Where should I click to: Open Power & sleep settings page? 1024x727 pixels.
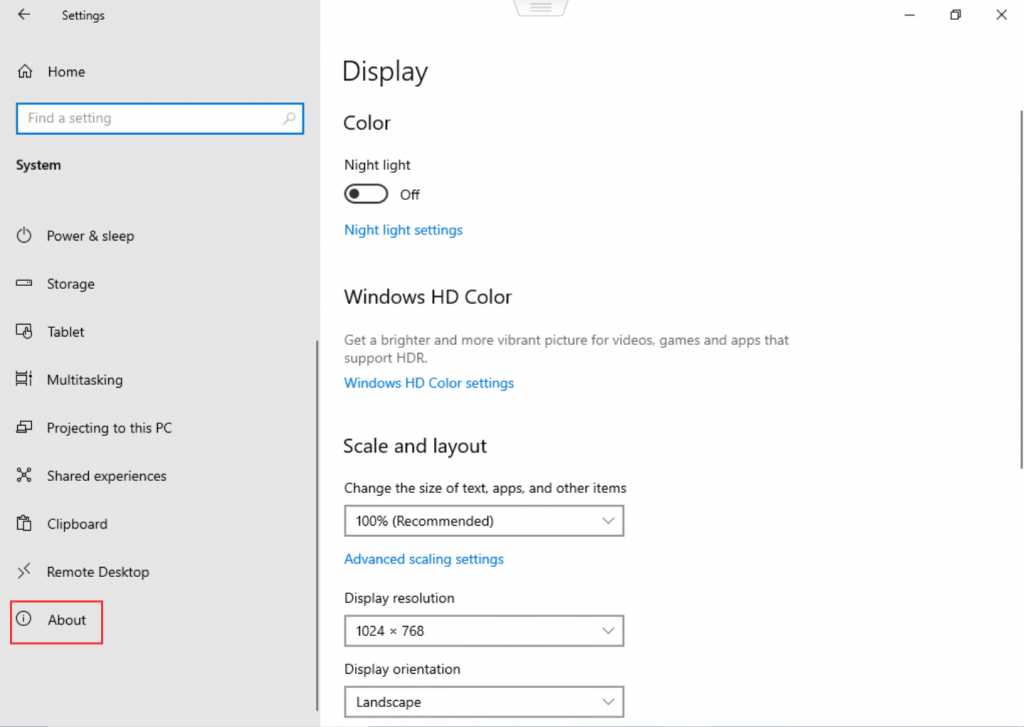click(x=90, y=236)
